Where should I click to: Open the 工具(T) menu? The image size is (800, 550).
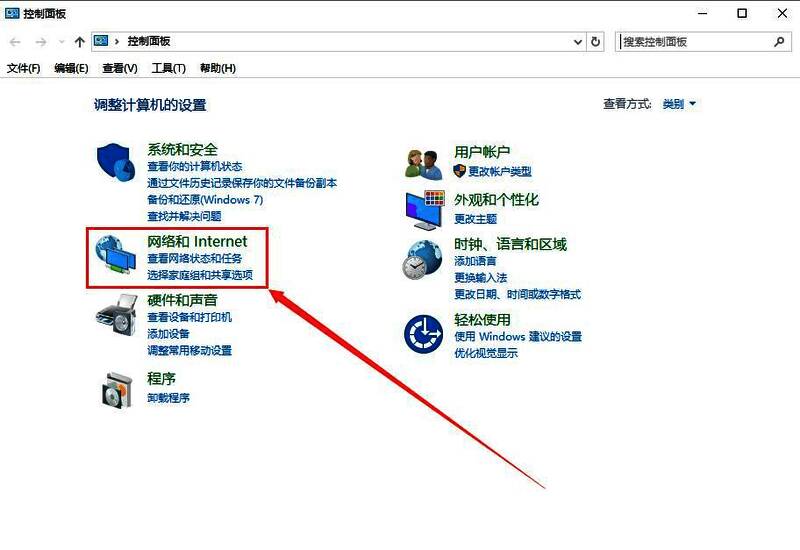point(168,68)
